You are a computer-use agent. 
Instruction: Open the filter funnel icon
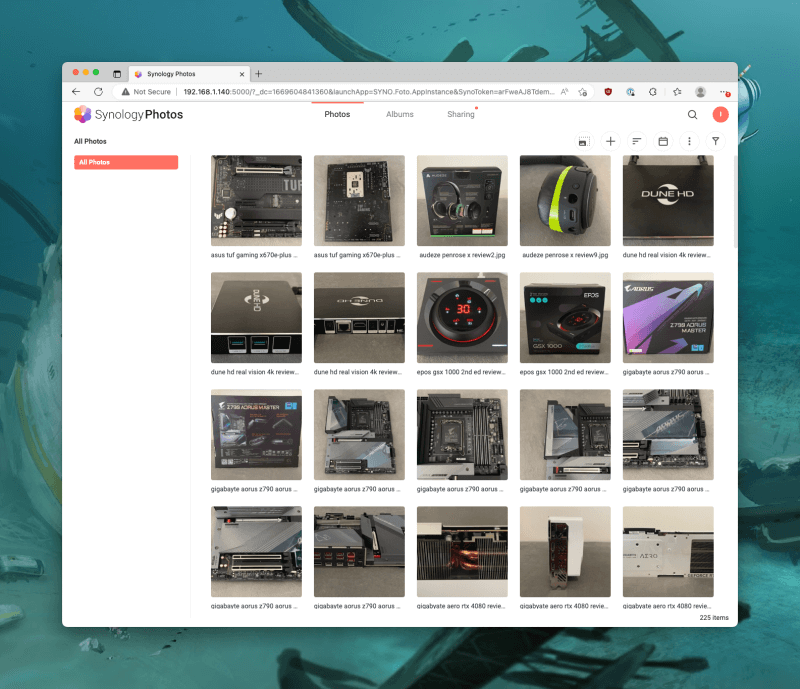point(715,141)
